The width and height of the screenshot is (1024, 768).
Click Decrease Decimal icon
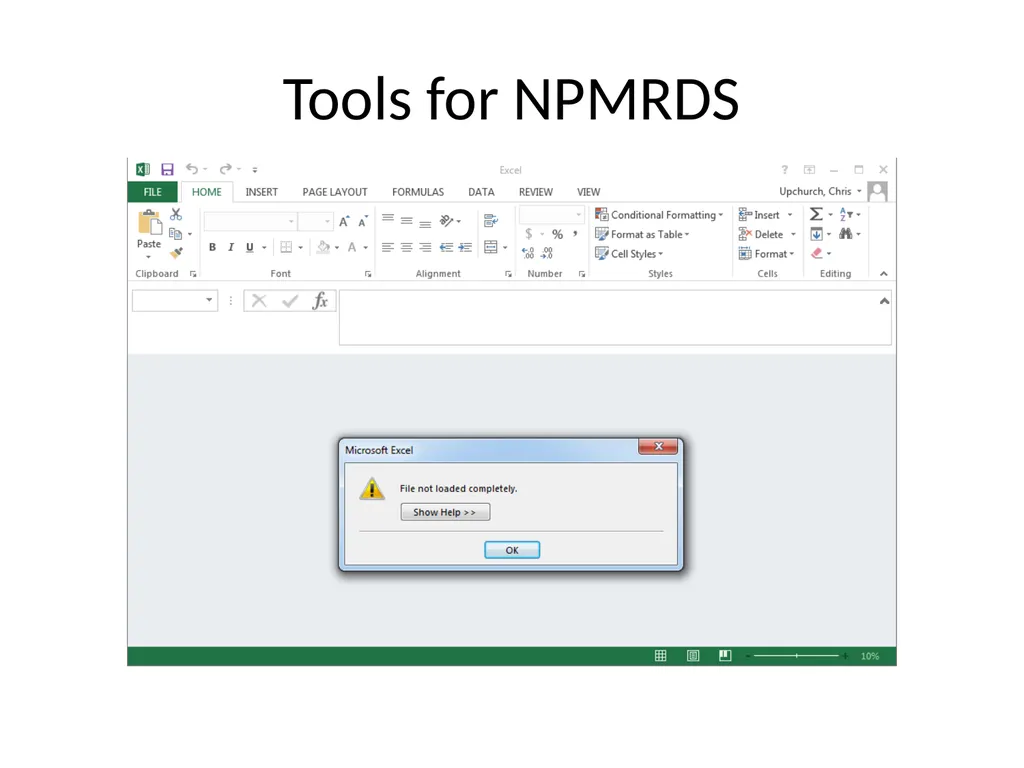(547, 253)
